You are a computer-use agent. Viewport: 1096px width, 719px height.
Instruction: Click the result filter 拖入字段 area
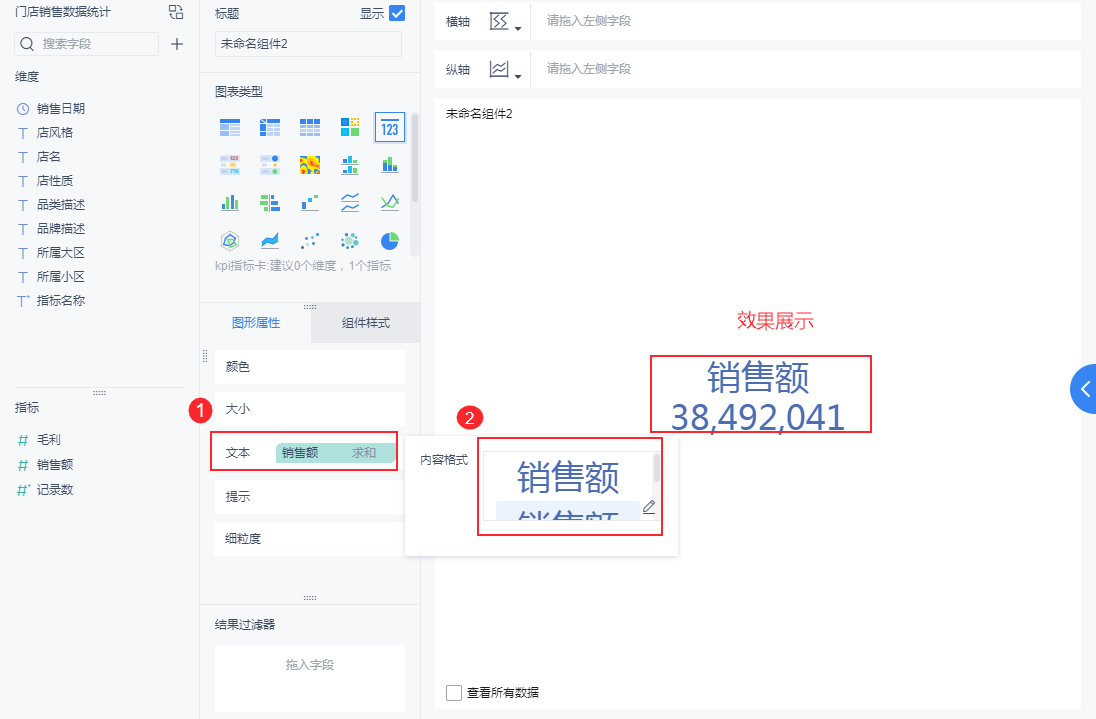[x=310, y=678]
